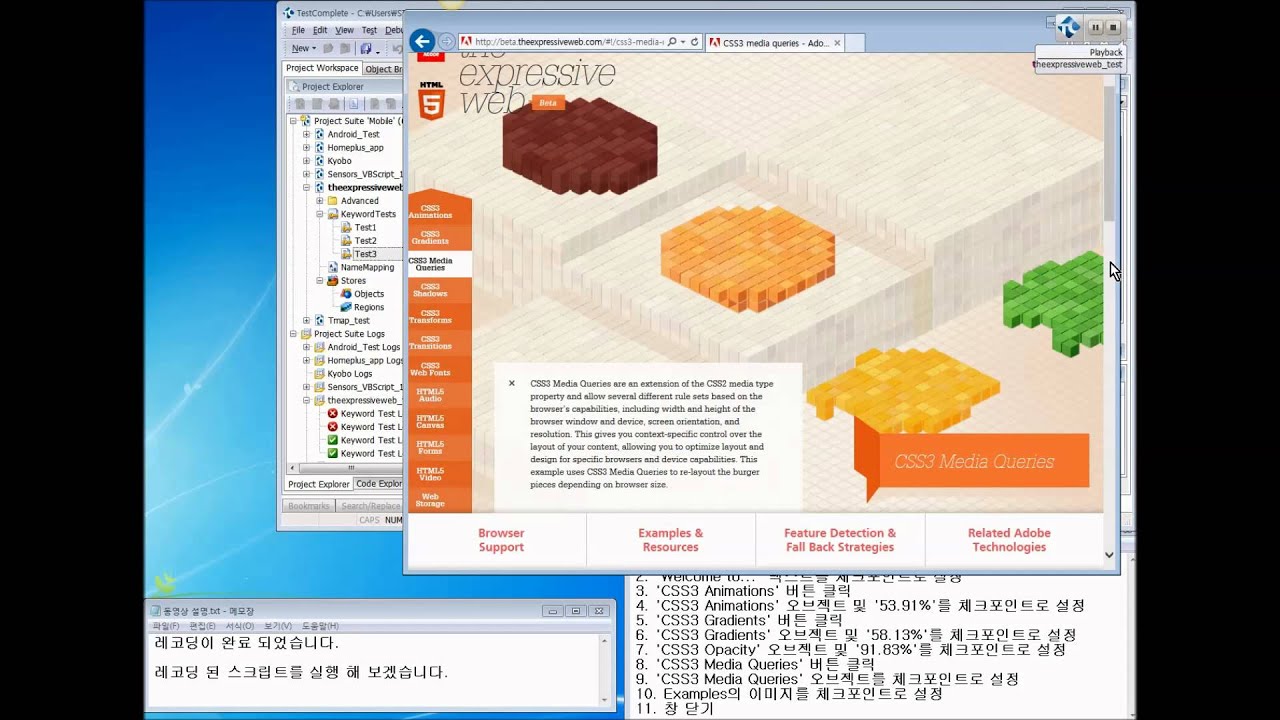The height and width of the screenshot is (720, 1280).
Task: Close the CSS3 Media Queries description box
Action: [x=512, y=383]
